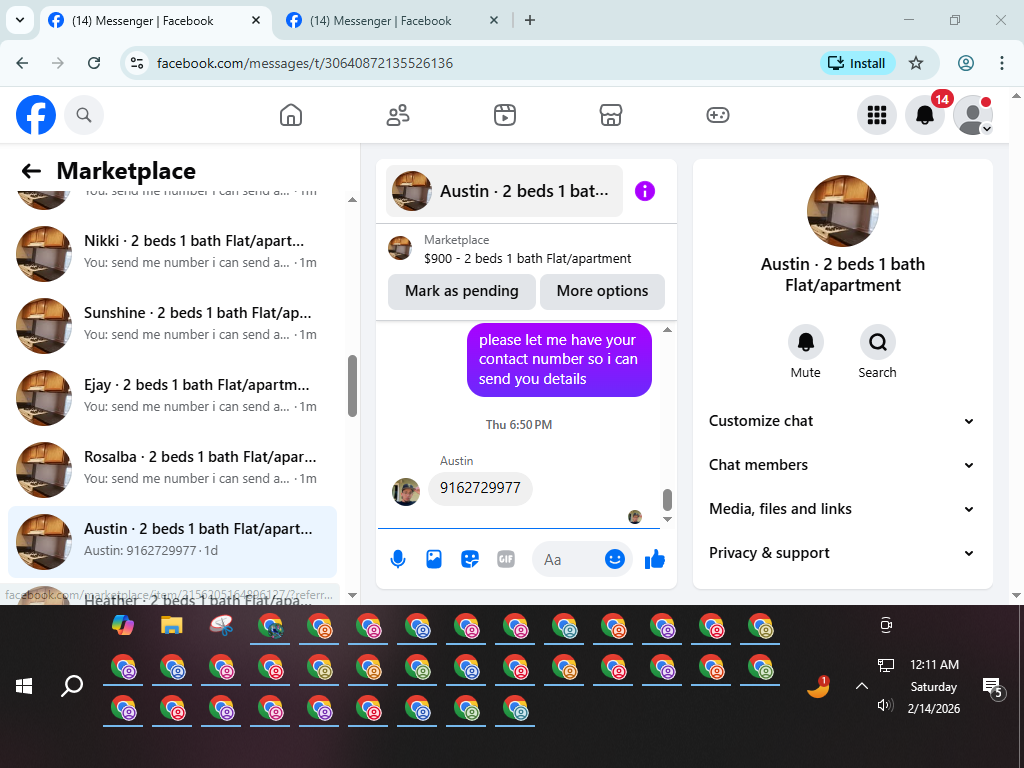
Task: Mute this conversation with bell
Action: tap(805, 342)
